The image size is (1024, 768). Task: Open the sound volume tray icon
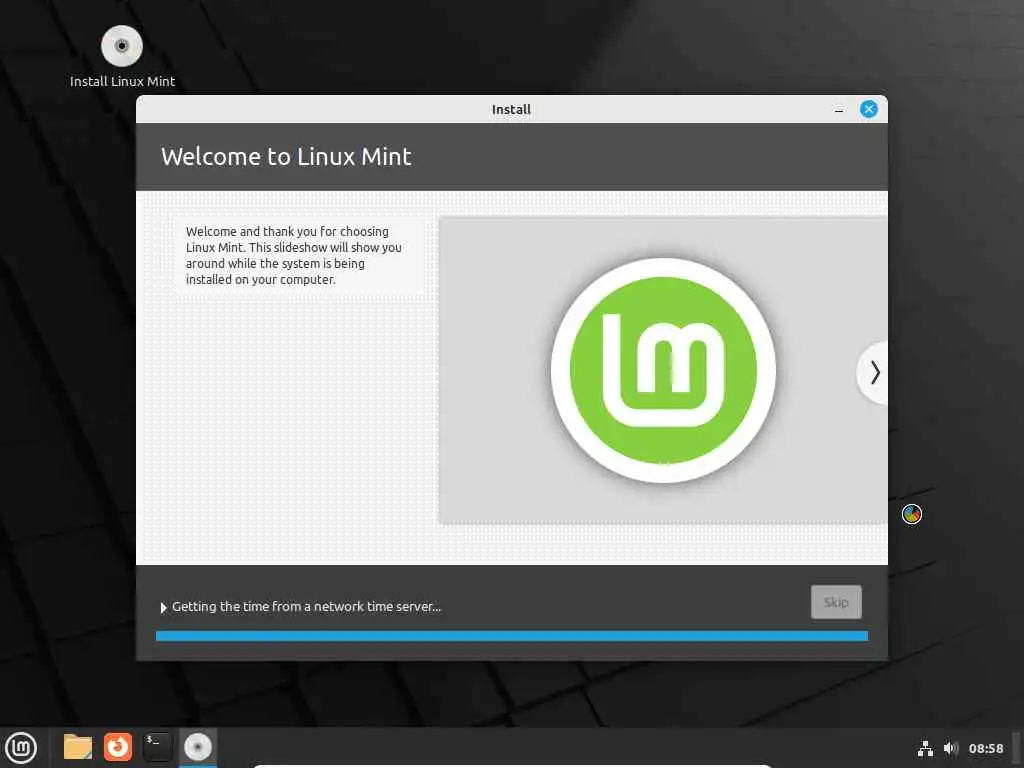tap(951, 748)
